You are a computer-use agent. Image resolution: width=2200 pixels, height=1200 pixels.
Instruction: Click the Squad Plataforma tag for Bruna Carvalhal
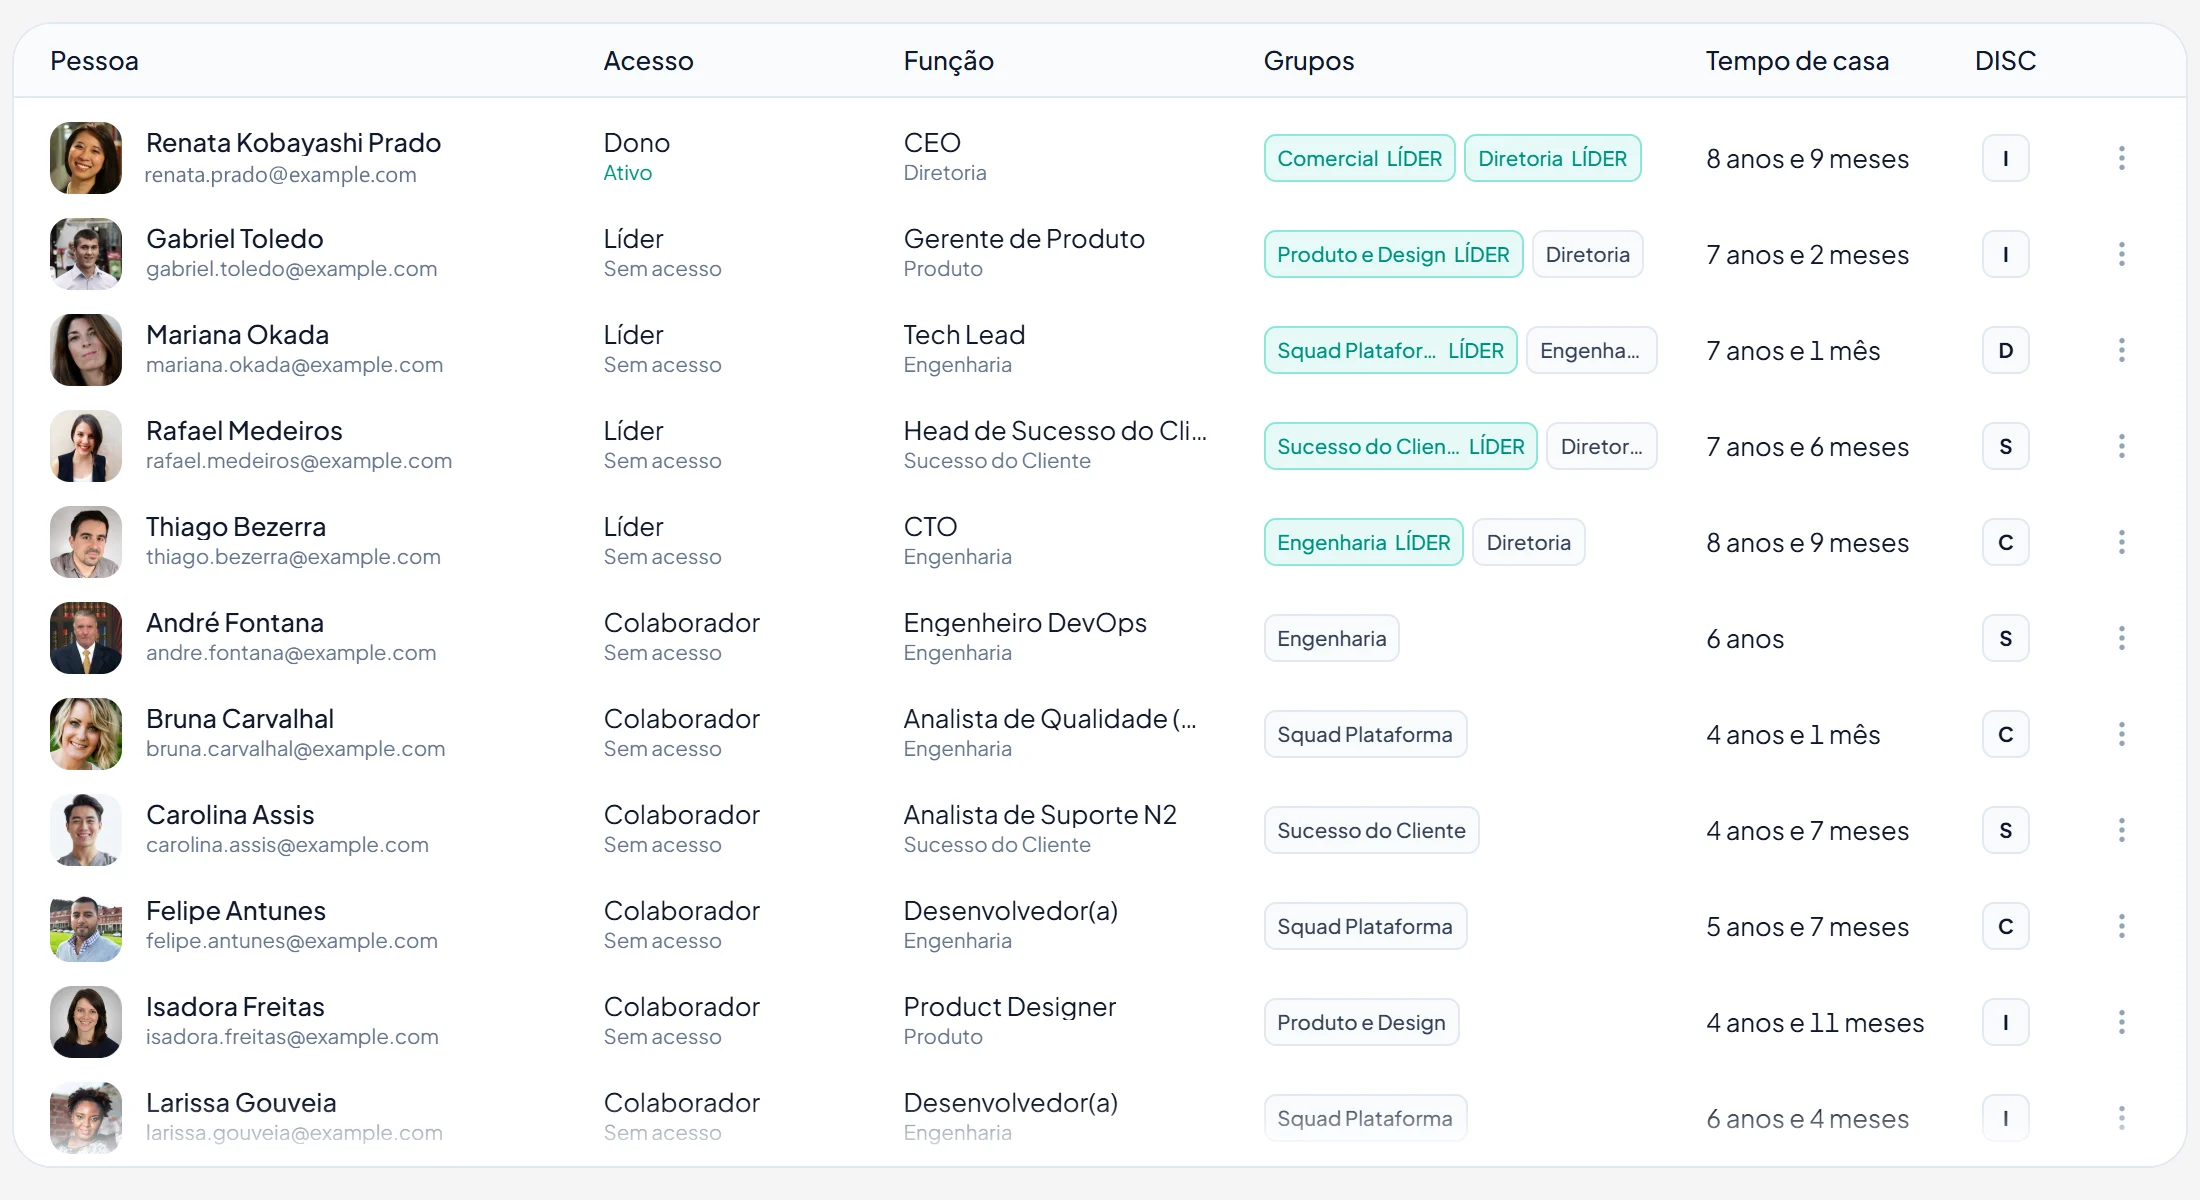tap(1365, 734)
